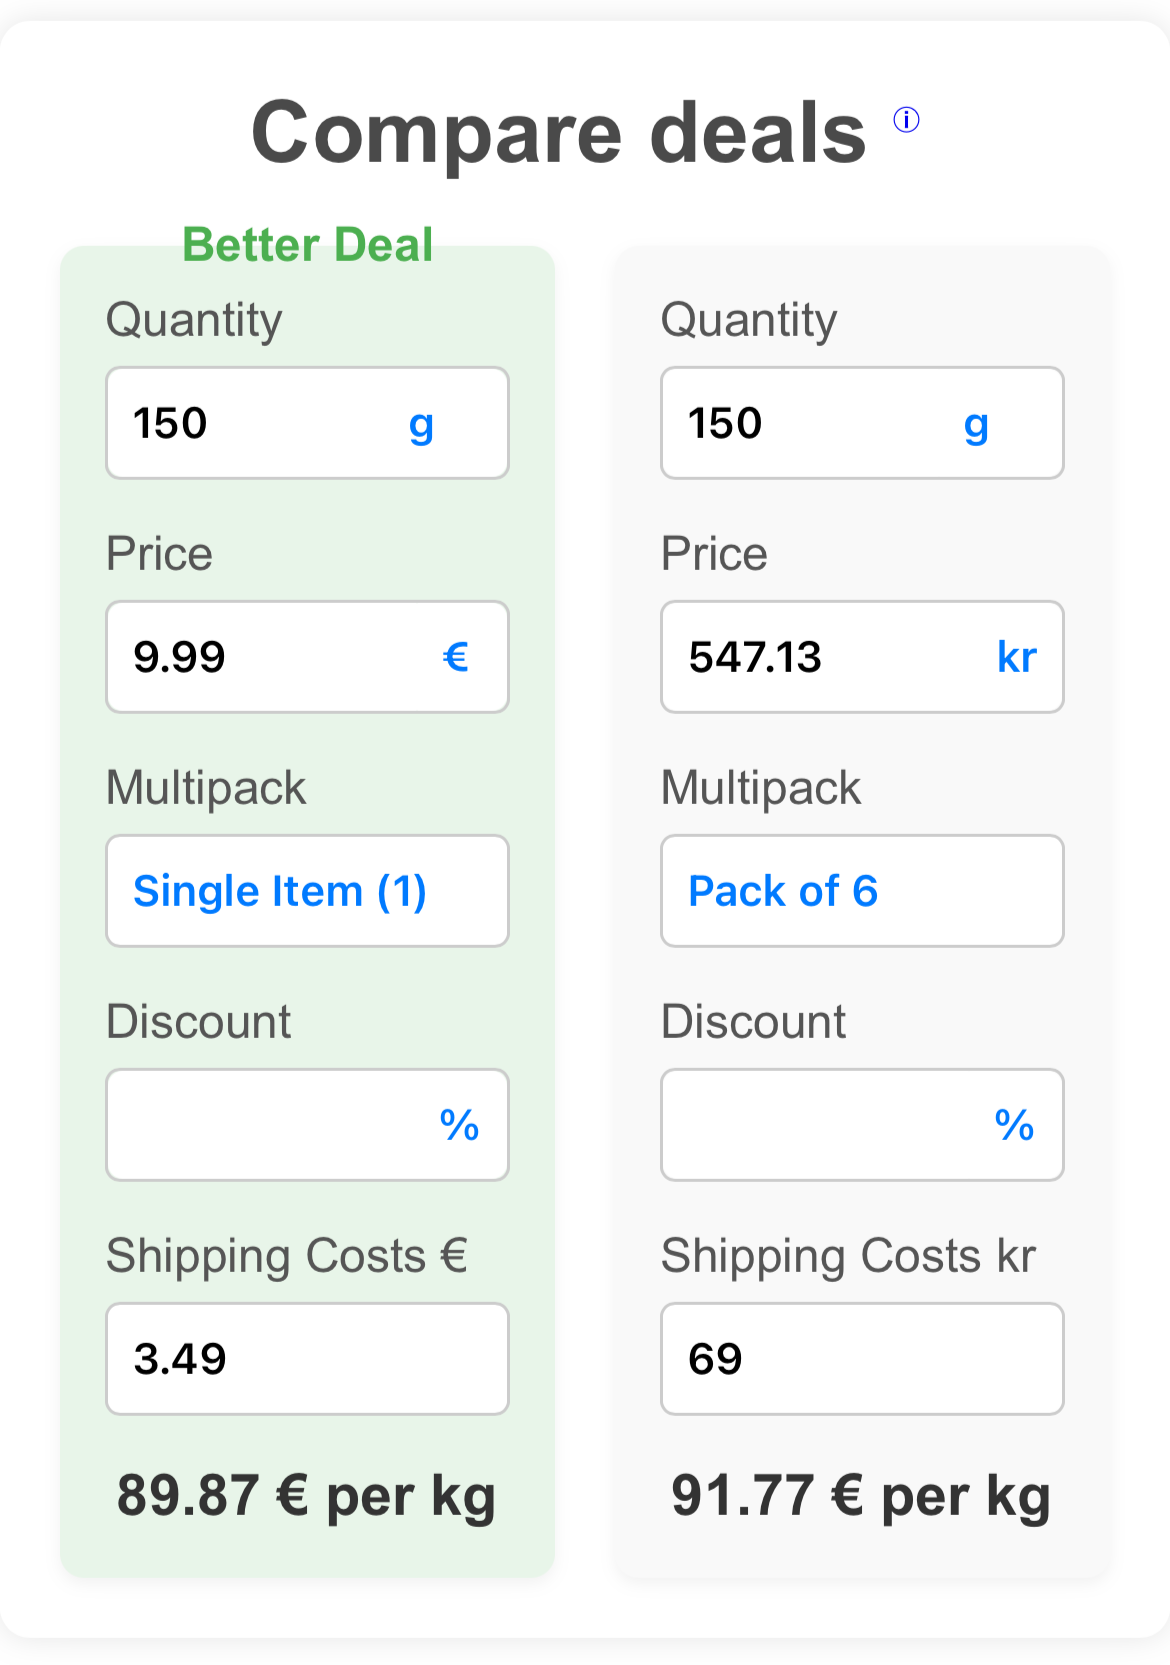This screenshot has height=1665, width=1170.
Task: Change the kr currency selector on right price
Action: click(x=1017, y=657)
